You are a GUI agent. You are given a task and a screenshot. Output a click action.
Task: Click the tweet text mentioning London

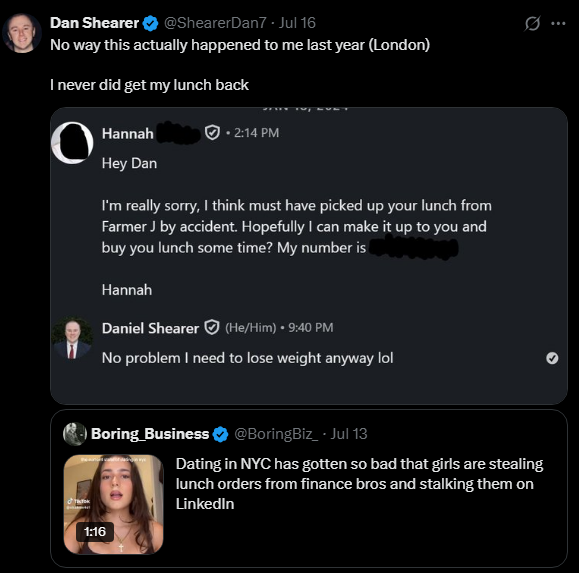[240, 45]
